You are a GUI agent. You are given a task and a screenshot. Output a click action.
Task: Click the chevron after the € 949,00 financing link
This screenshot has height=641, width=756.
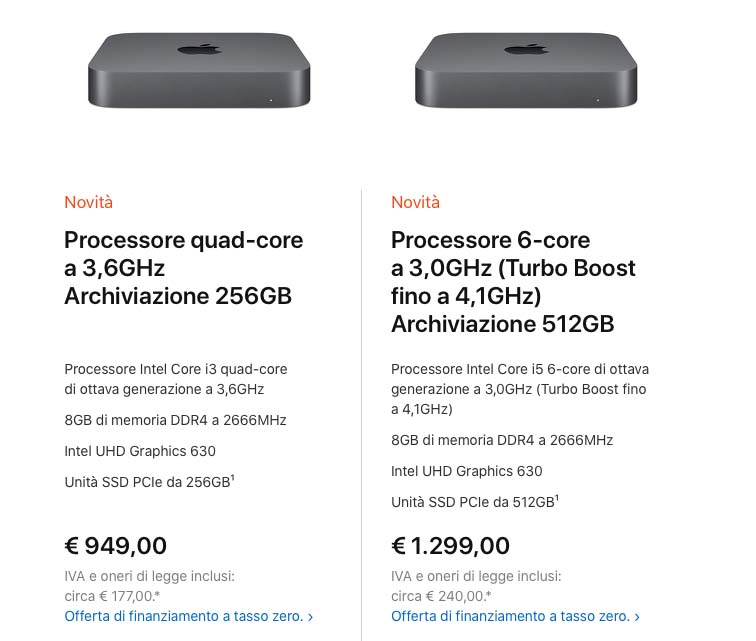311,617
